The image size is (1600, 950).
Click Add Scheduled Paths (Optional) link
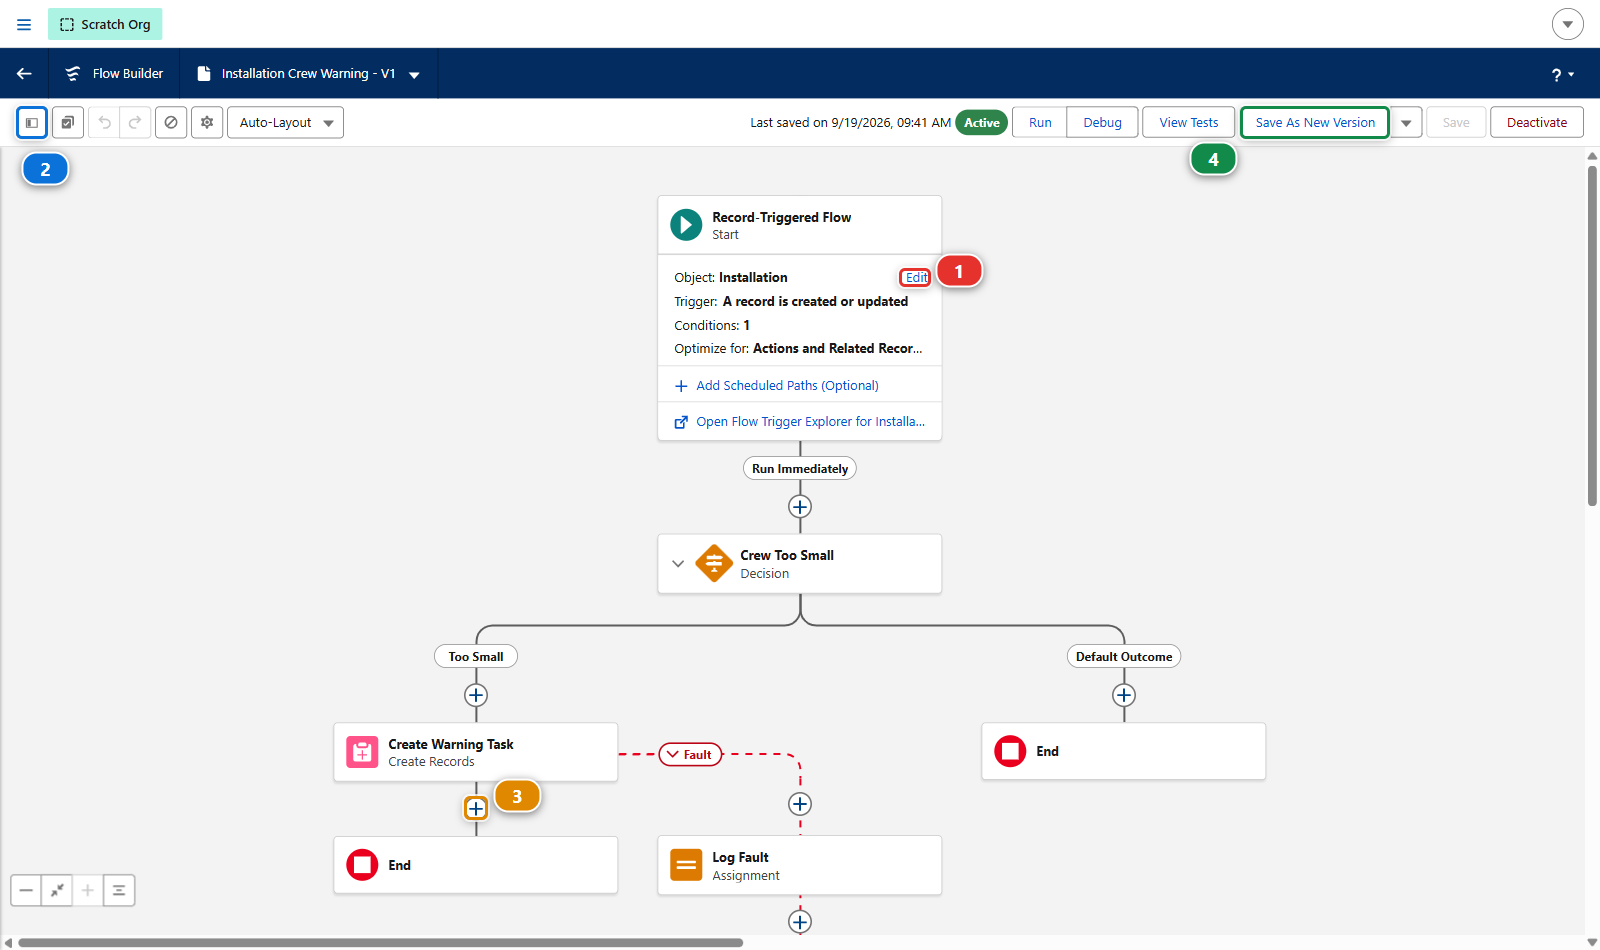pyautogui.click(x=787, y=385)
